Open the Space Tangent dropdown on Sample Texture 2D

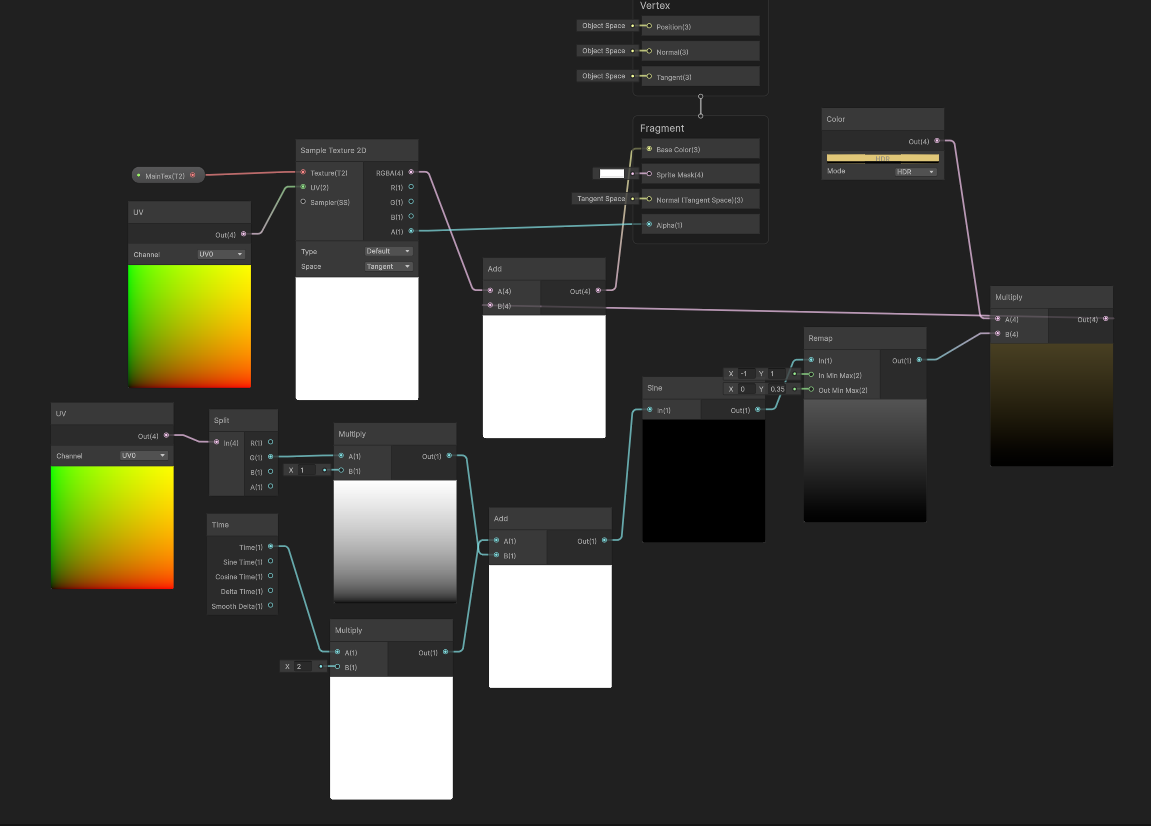pyautogui.click(x=389, y=266)
